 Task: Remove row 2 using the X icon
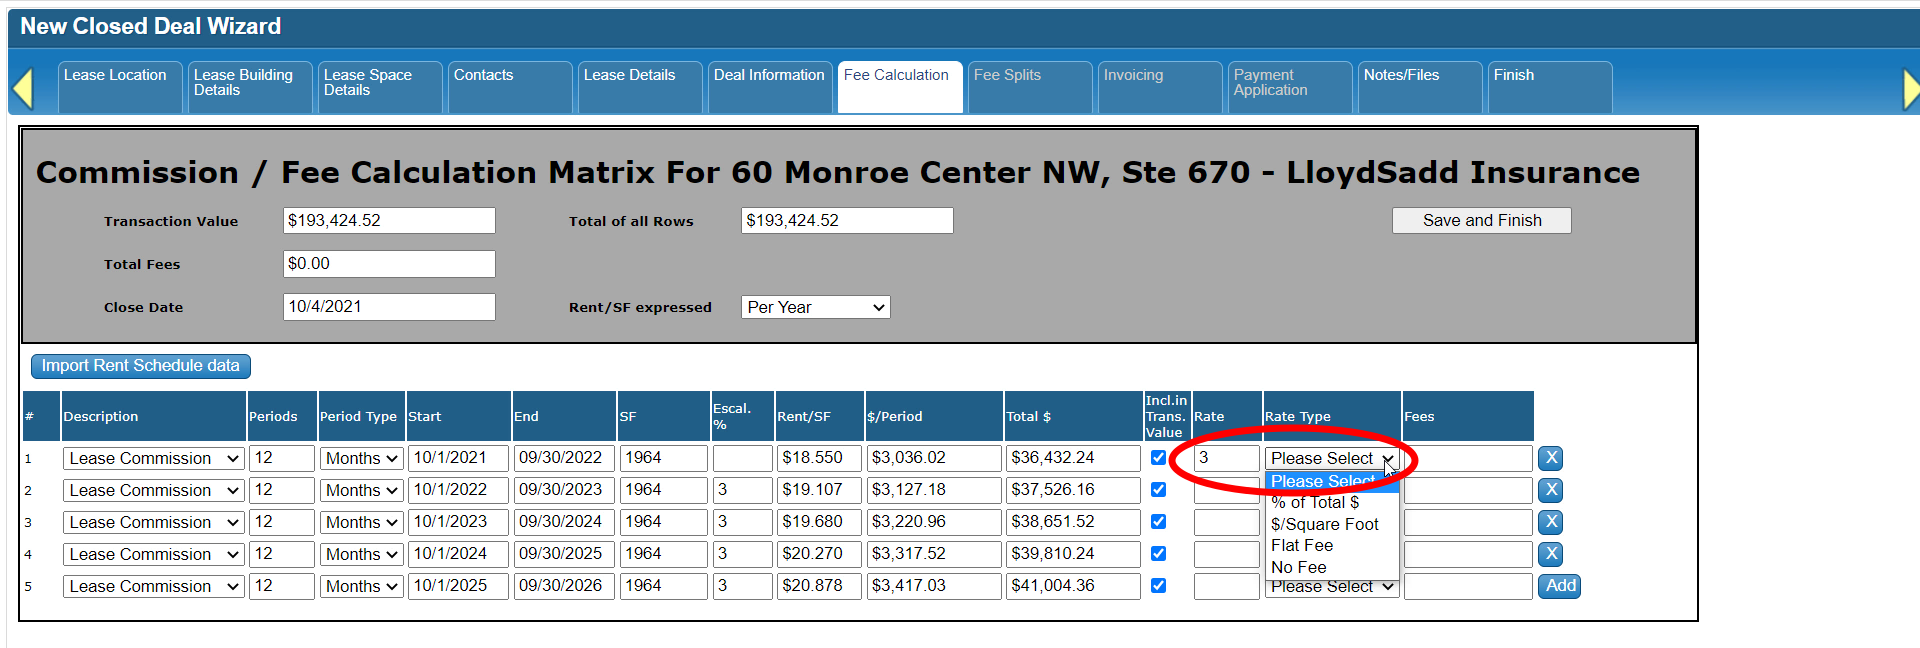[x=1550, y=490]
